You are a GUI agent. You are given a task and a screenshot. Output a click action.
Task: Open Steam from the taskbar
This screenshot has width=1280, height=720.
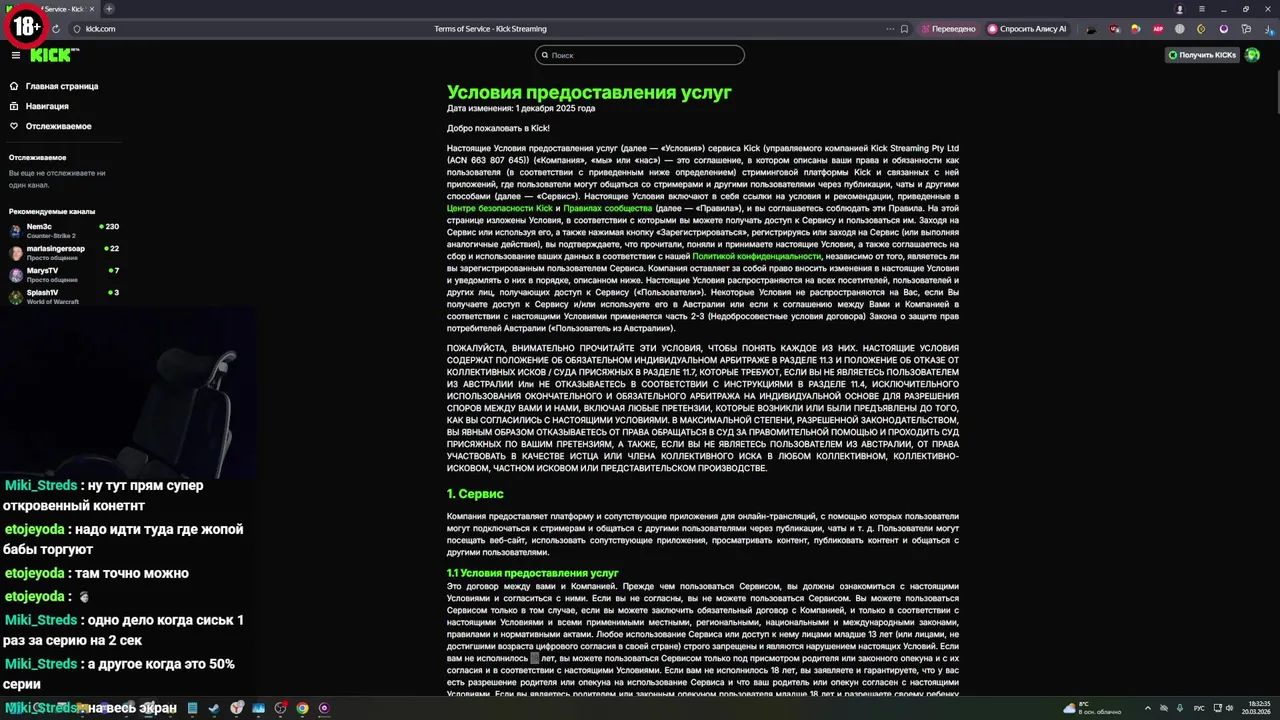tap(214, 708)
